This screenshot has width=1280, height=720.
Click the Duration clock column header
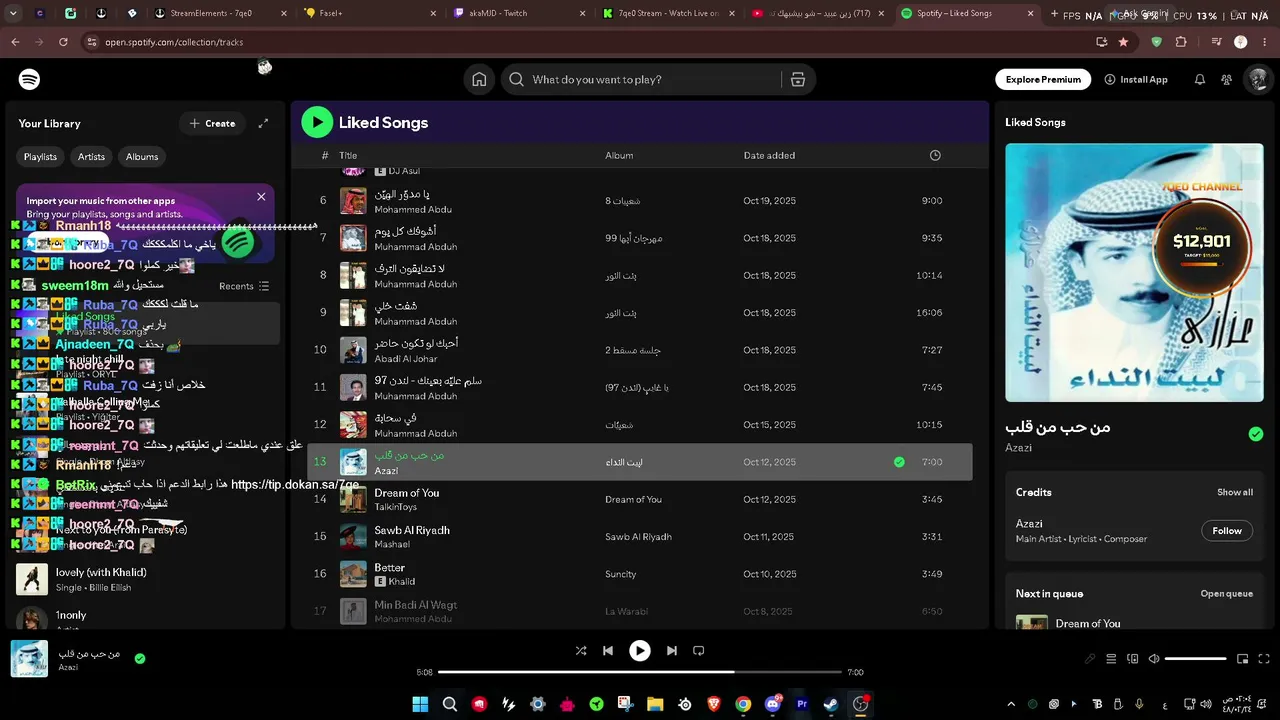tap(935, 155)
